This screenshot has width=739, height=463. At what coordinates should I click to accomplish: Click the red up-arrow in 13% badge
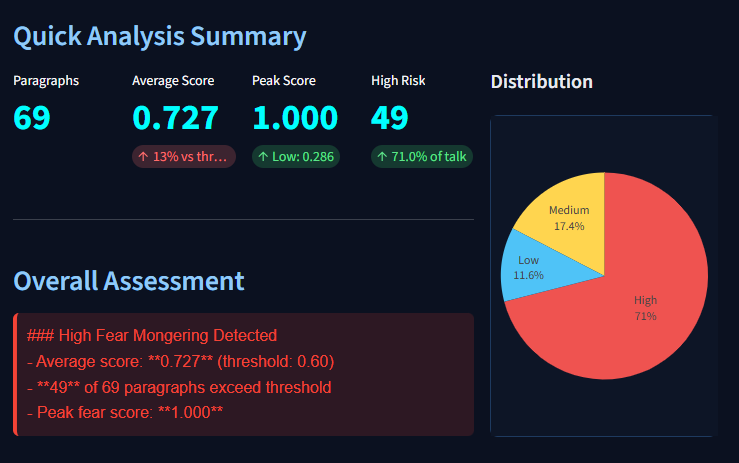[x=144, y=157]
